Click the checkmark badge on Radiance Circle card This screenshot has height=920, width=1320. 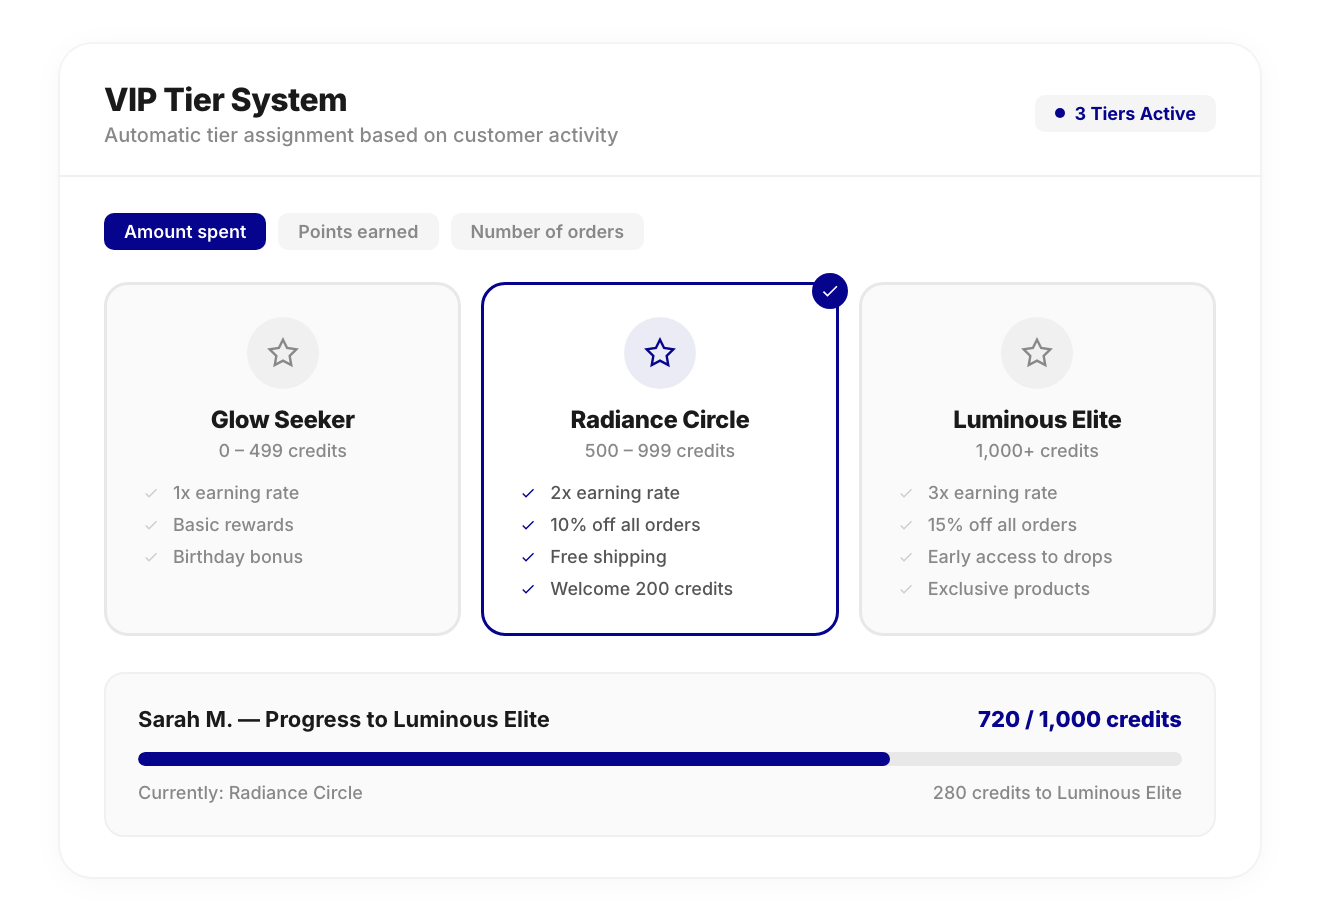pos(830,291)
